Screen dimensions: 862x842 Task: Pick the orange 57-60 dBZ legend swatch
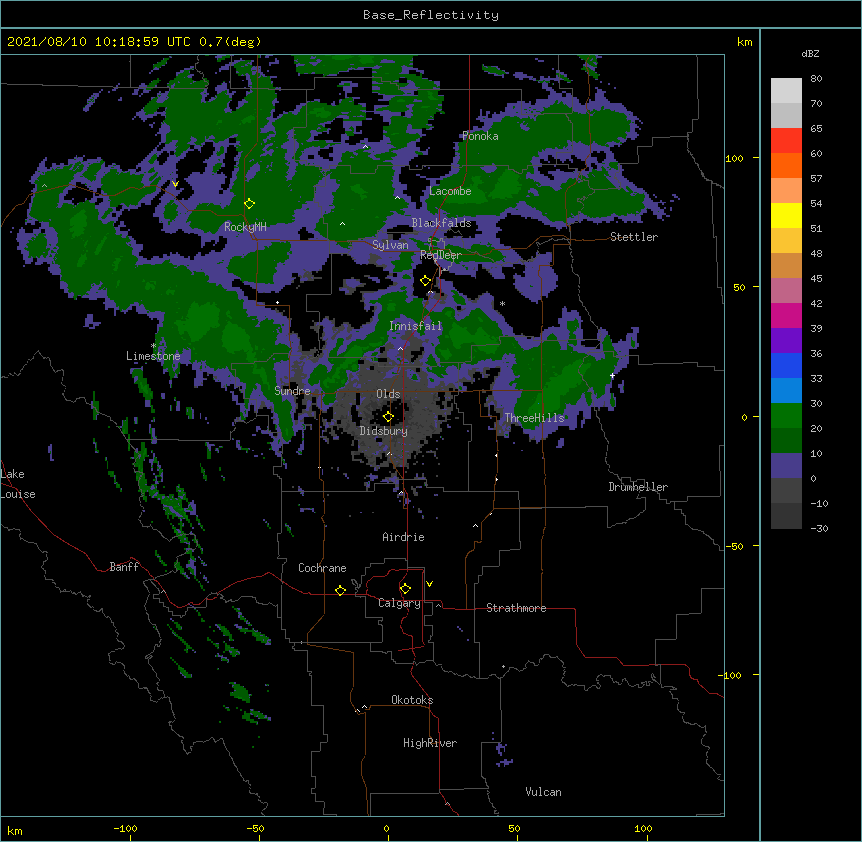coord(786,165)
